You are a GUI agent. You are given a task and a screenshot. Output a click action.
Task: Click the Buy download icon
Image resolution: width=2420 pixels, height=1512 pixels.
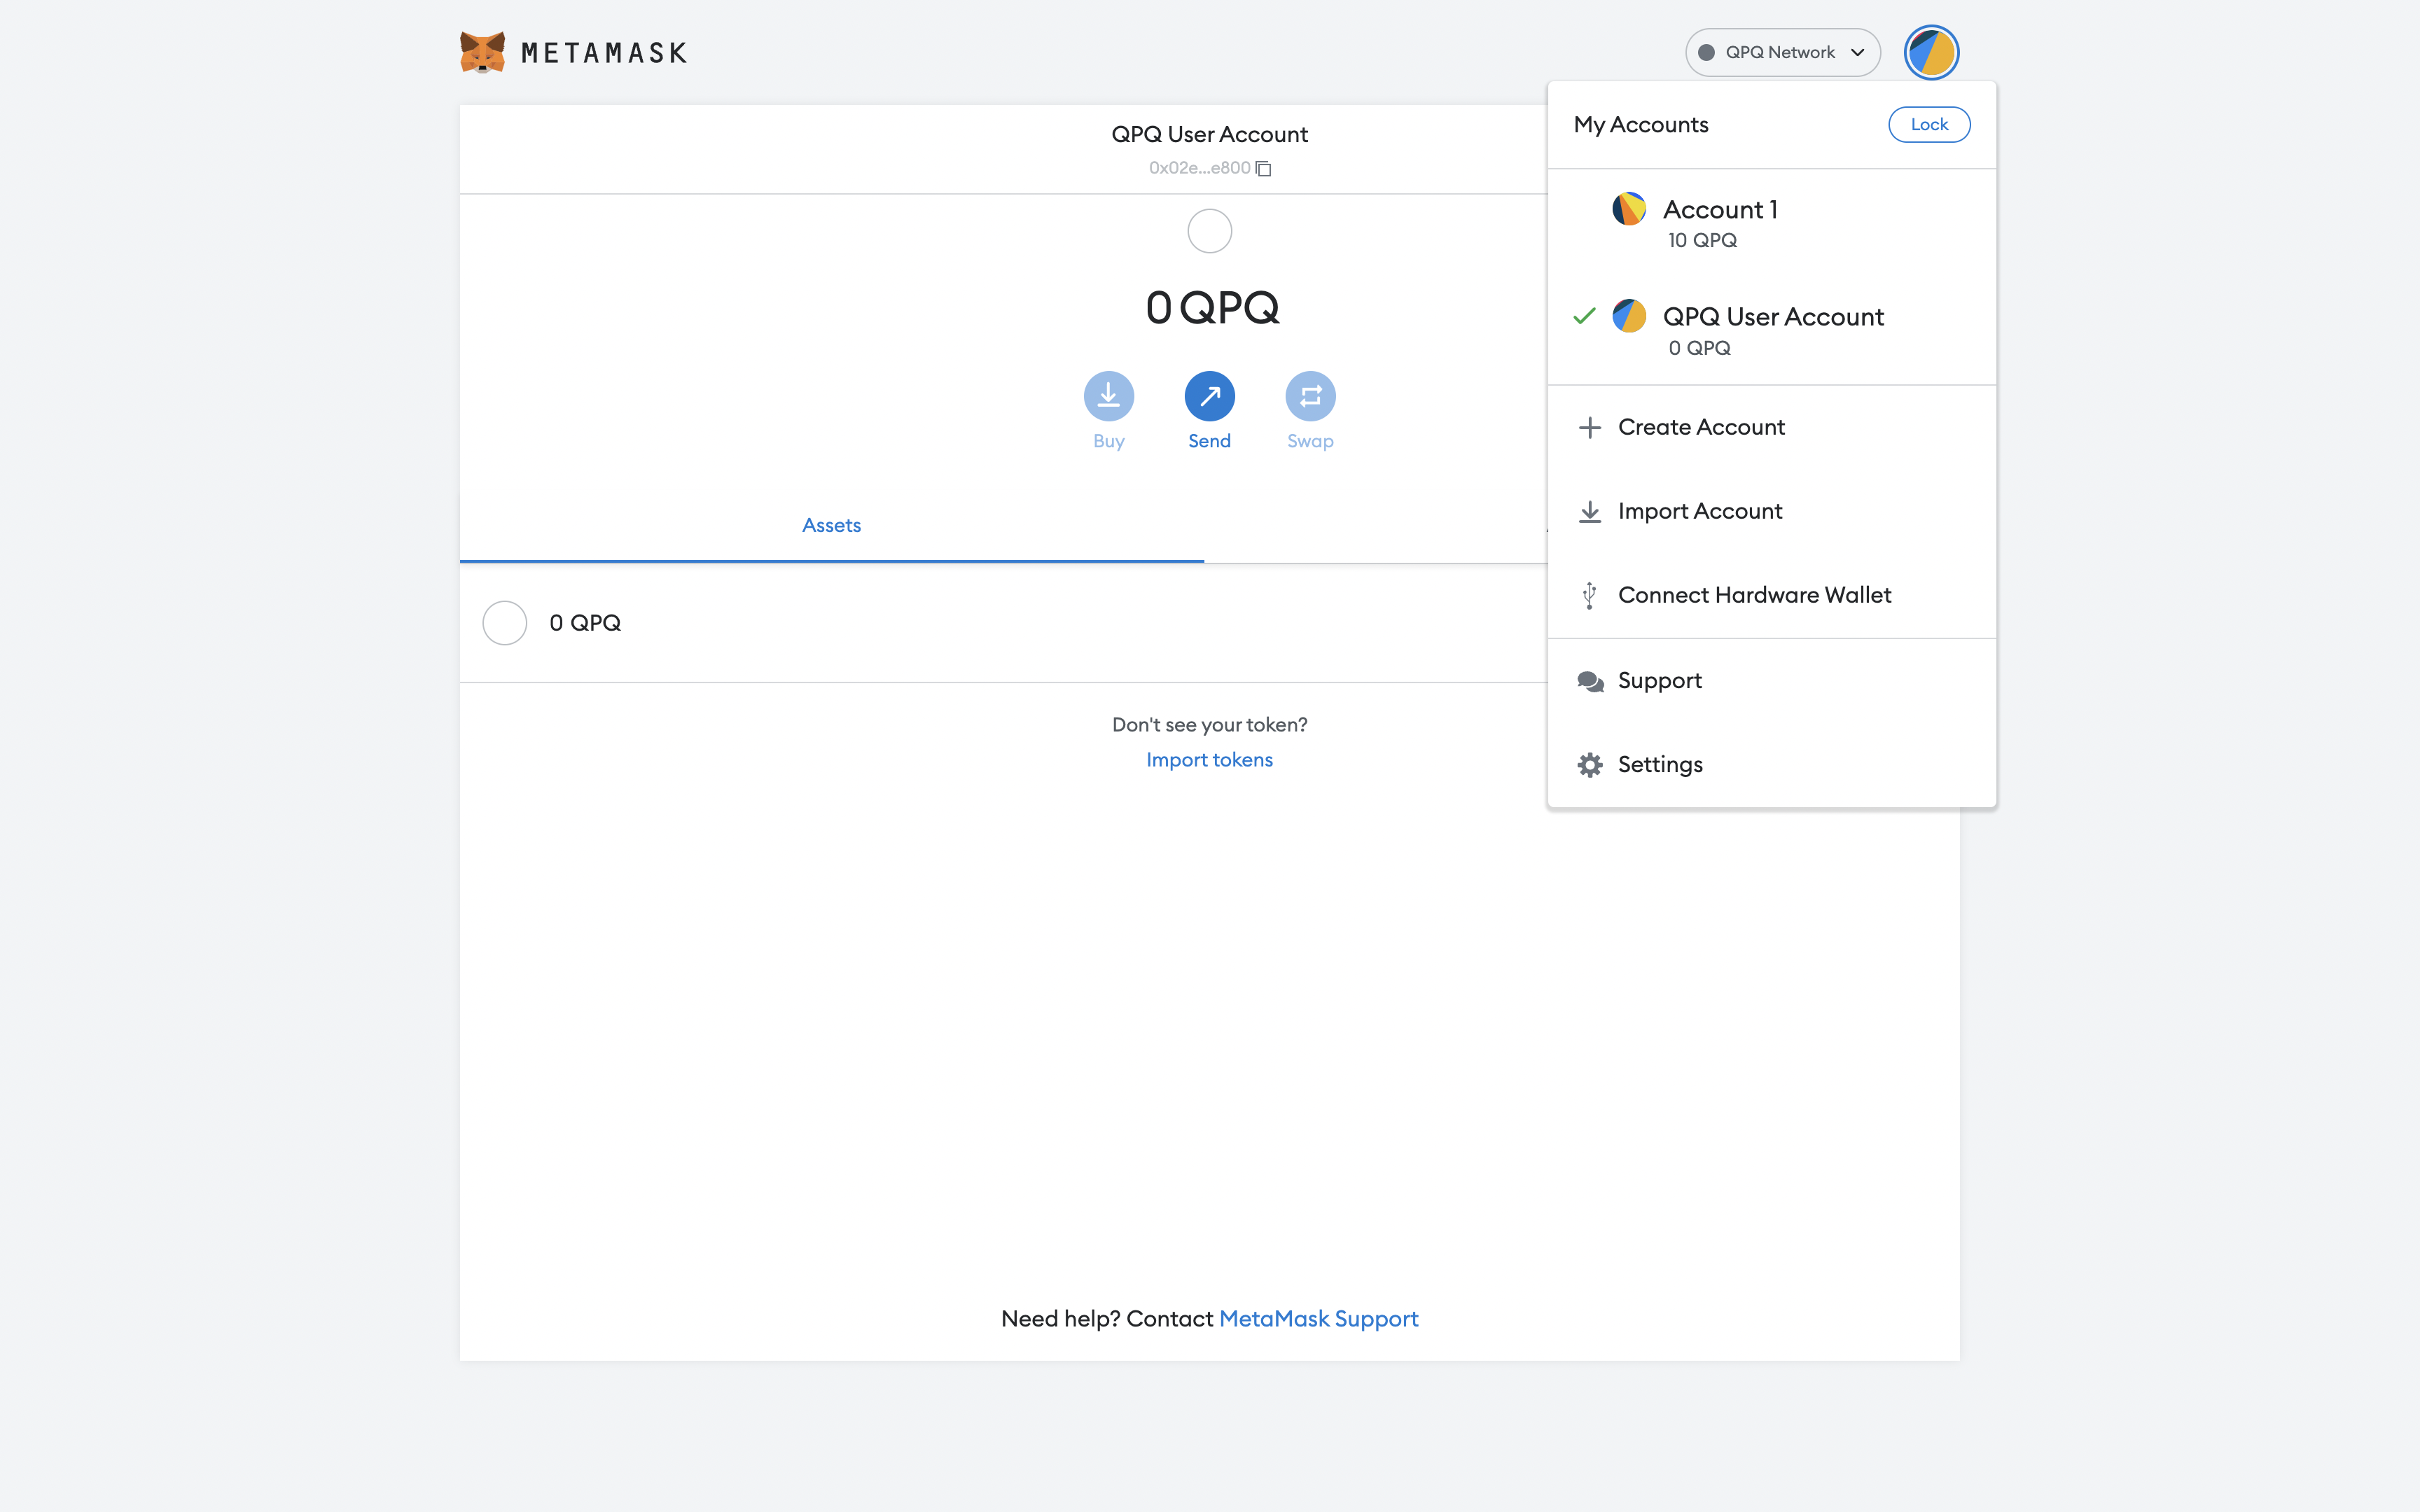tap(1109, 396)
